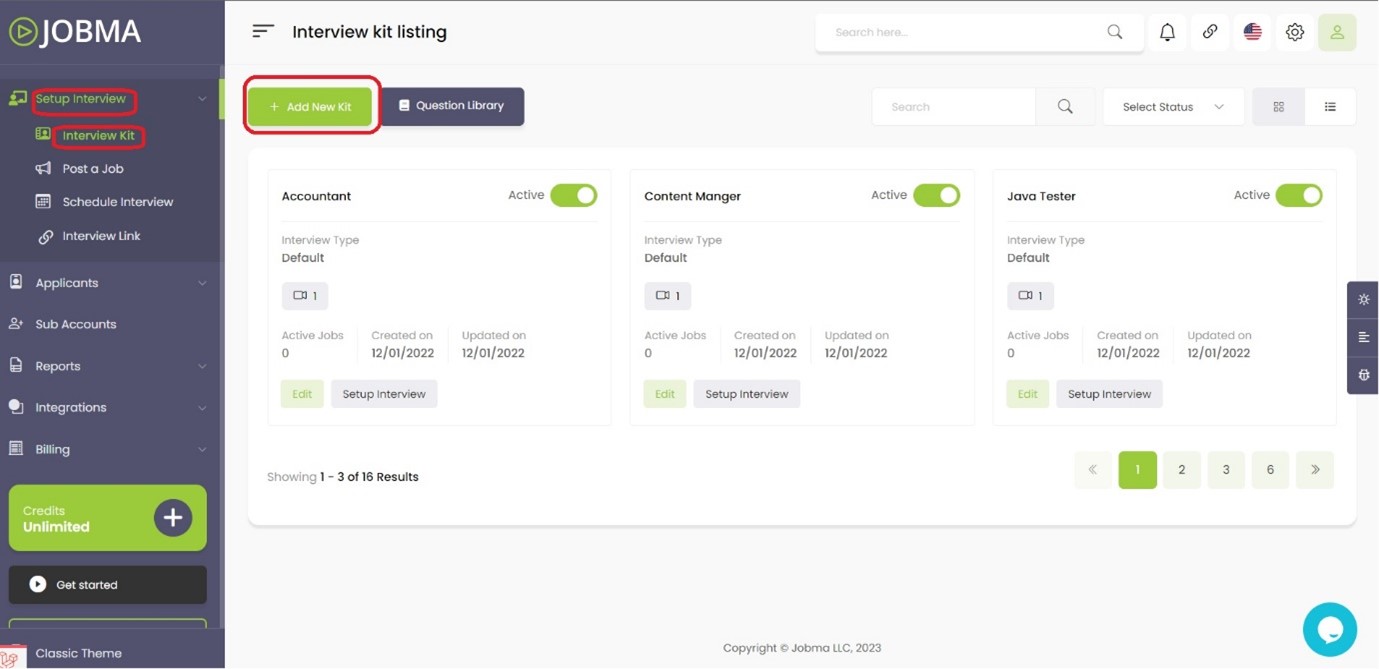
Task: Open the Question Library
Action: click(x=452, y=106)
